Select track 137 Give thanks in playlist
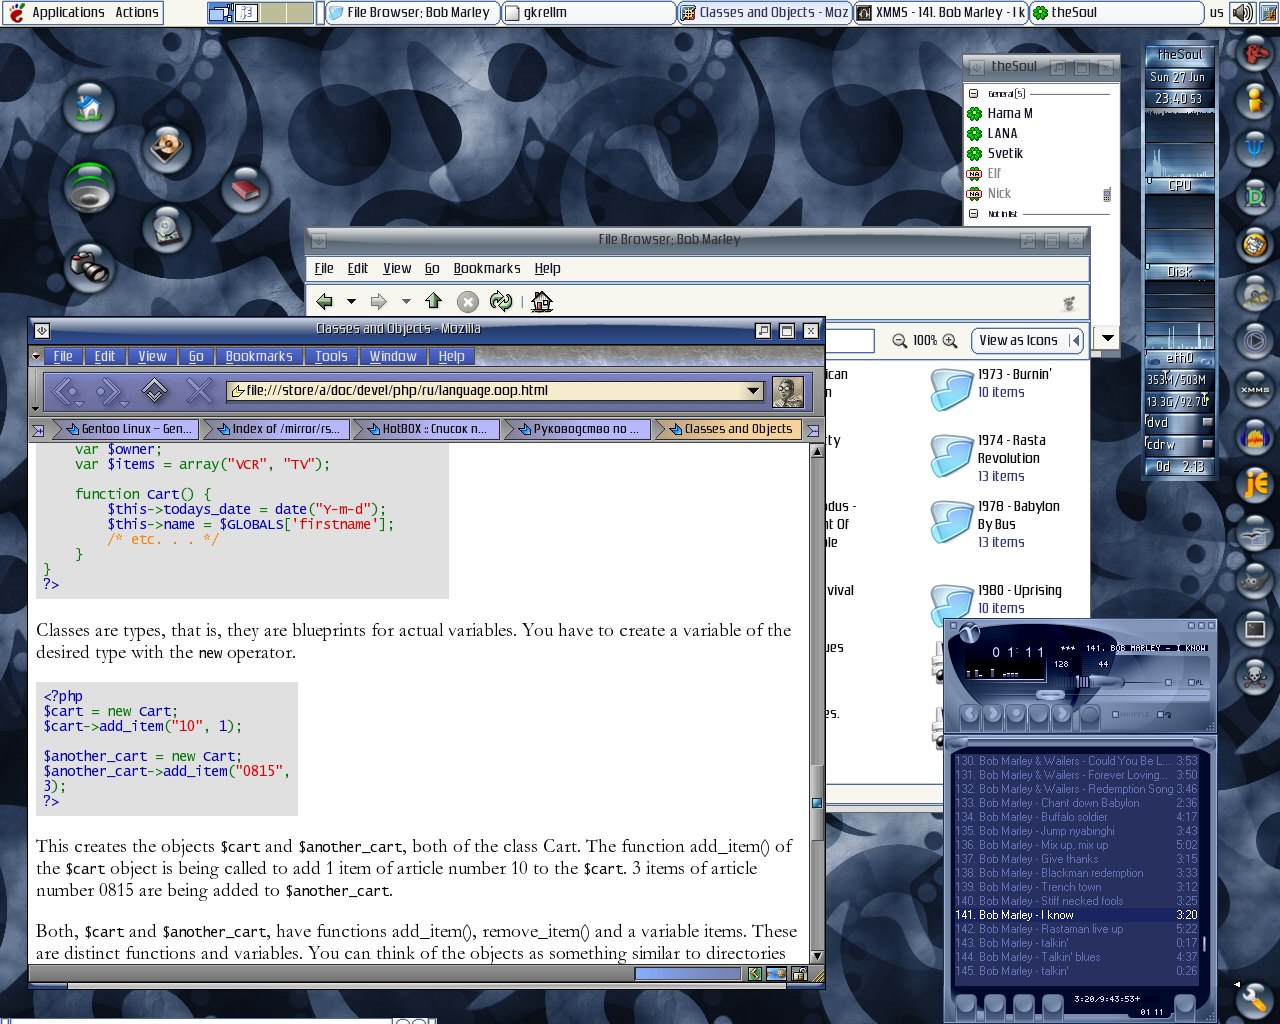1280x1024 pixels. [x=1075, y=859]
